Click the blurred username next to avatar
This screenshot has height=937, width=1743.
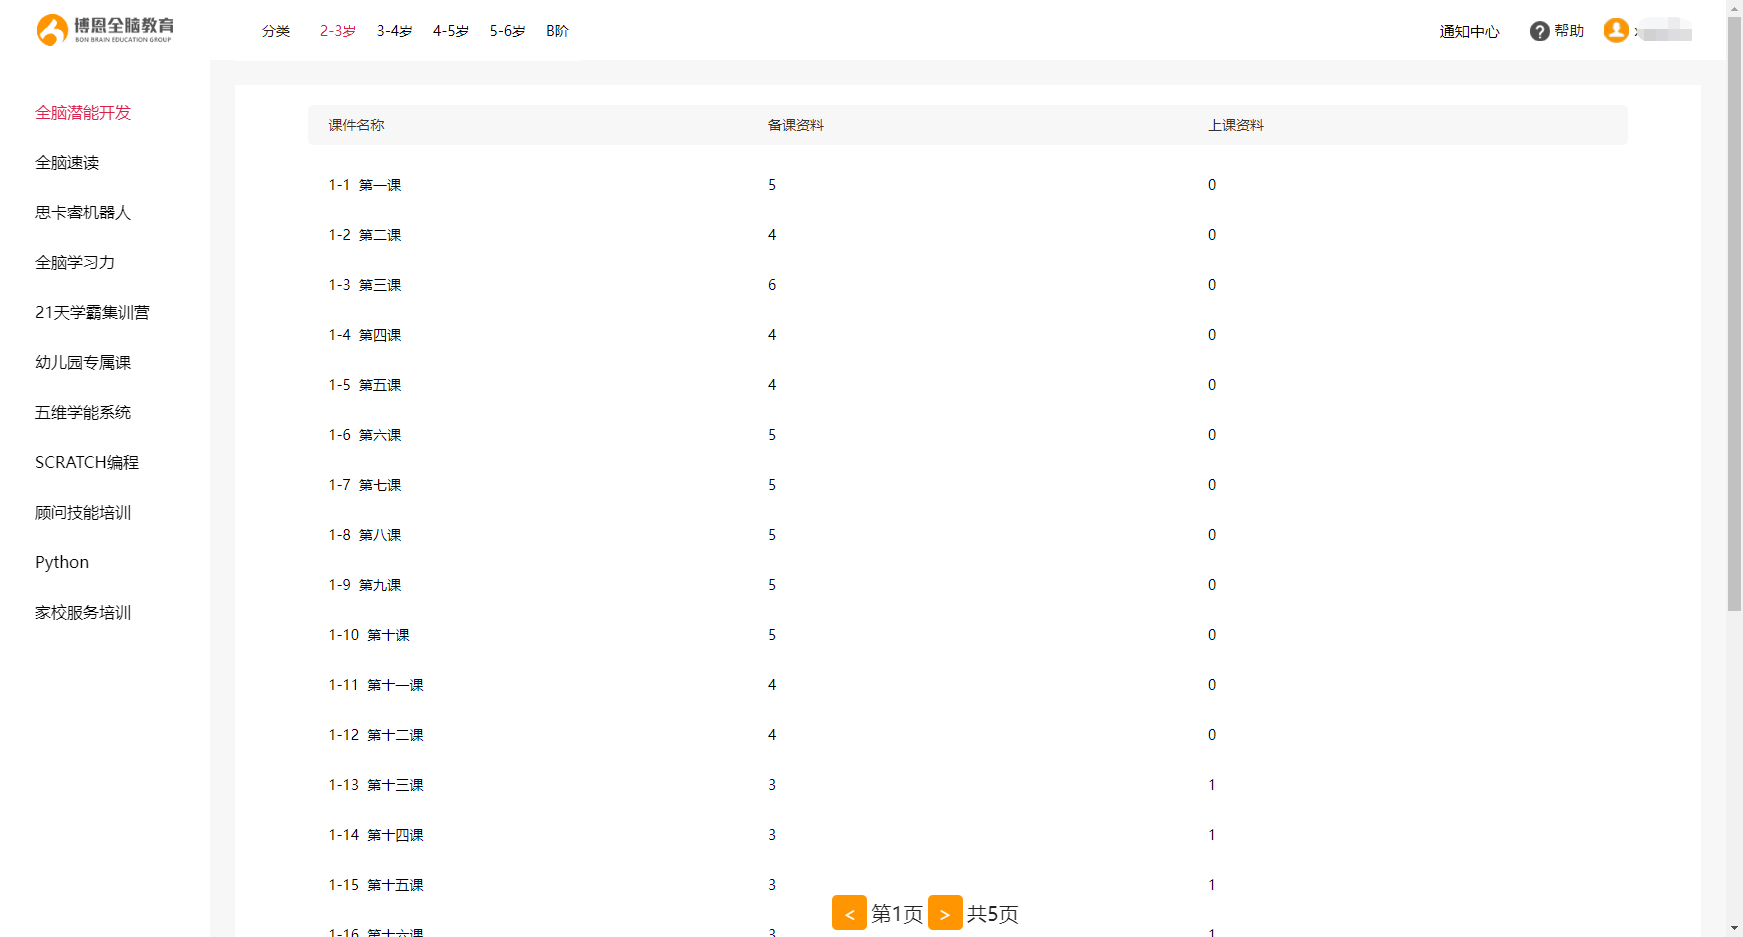click(1663, 31)
